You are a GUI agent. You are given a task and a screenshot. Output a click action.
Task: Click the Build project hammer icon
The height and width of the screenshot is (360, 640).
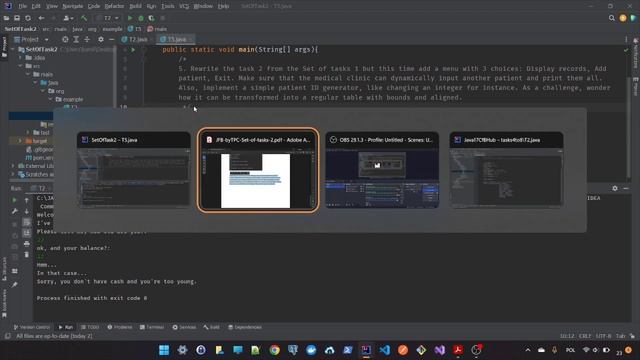click(x=84, y=18)
